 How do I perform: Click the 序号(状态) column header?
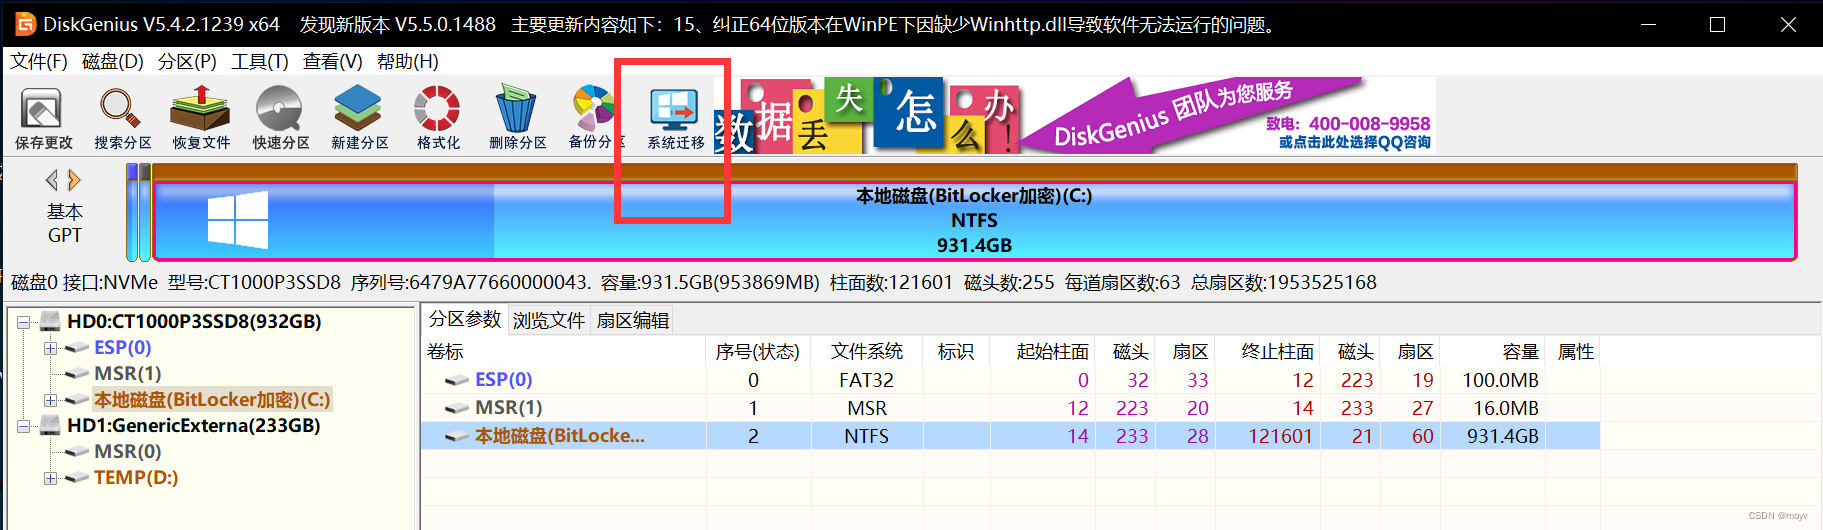tap(757, 351)
